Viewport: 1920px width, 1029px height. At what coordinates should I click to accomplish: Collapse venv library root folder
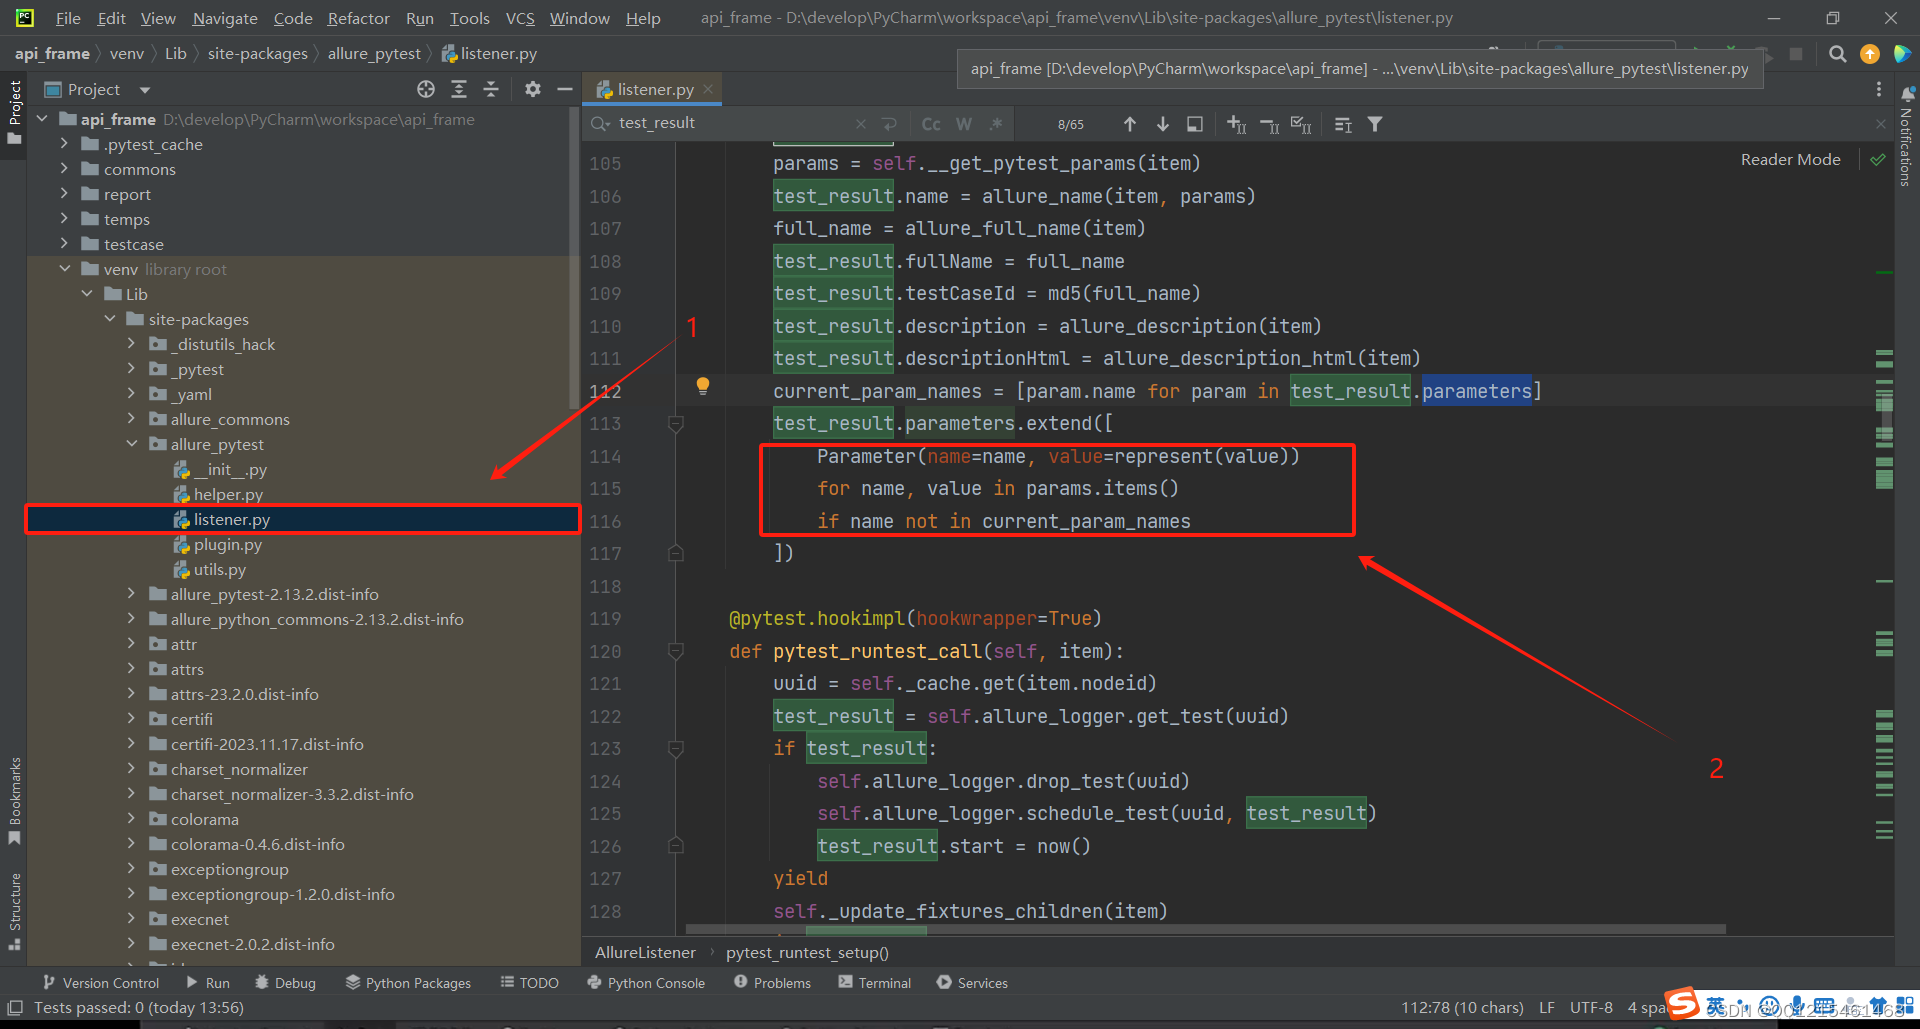[x=65, y=269]
